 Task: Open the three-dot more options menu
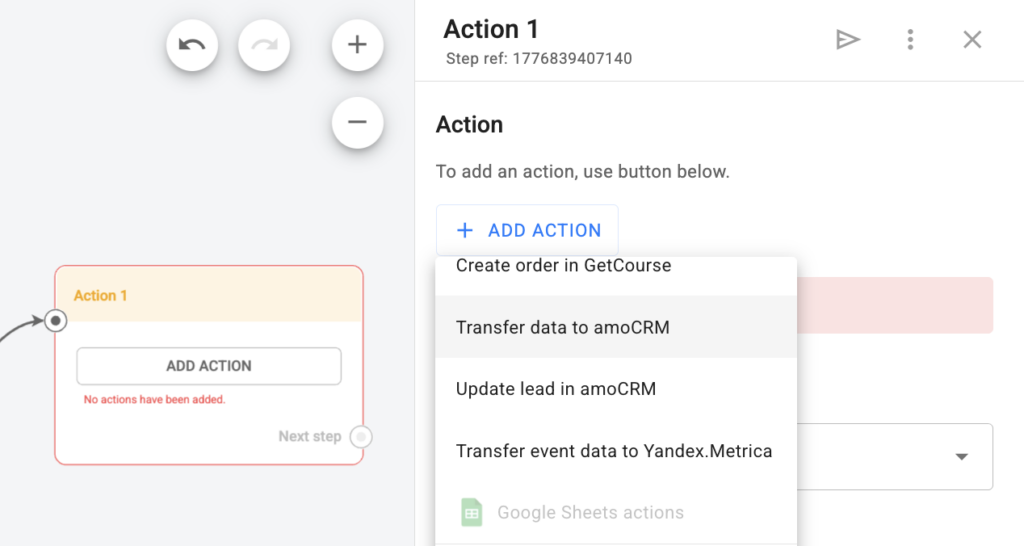coord(910,40)
